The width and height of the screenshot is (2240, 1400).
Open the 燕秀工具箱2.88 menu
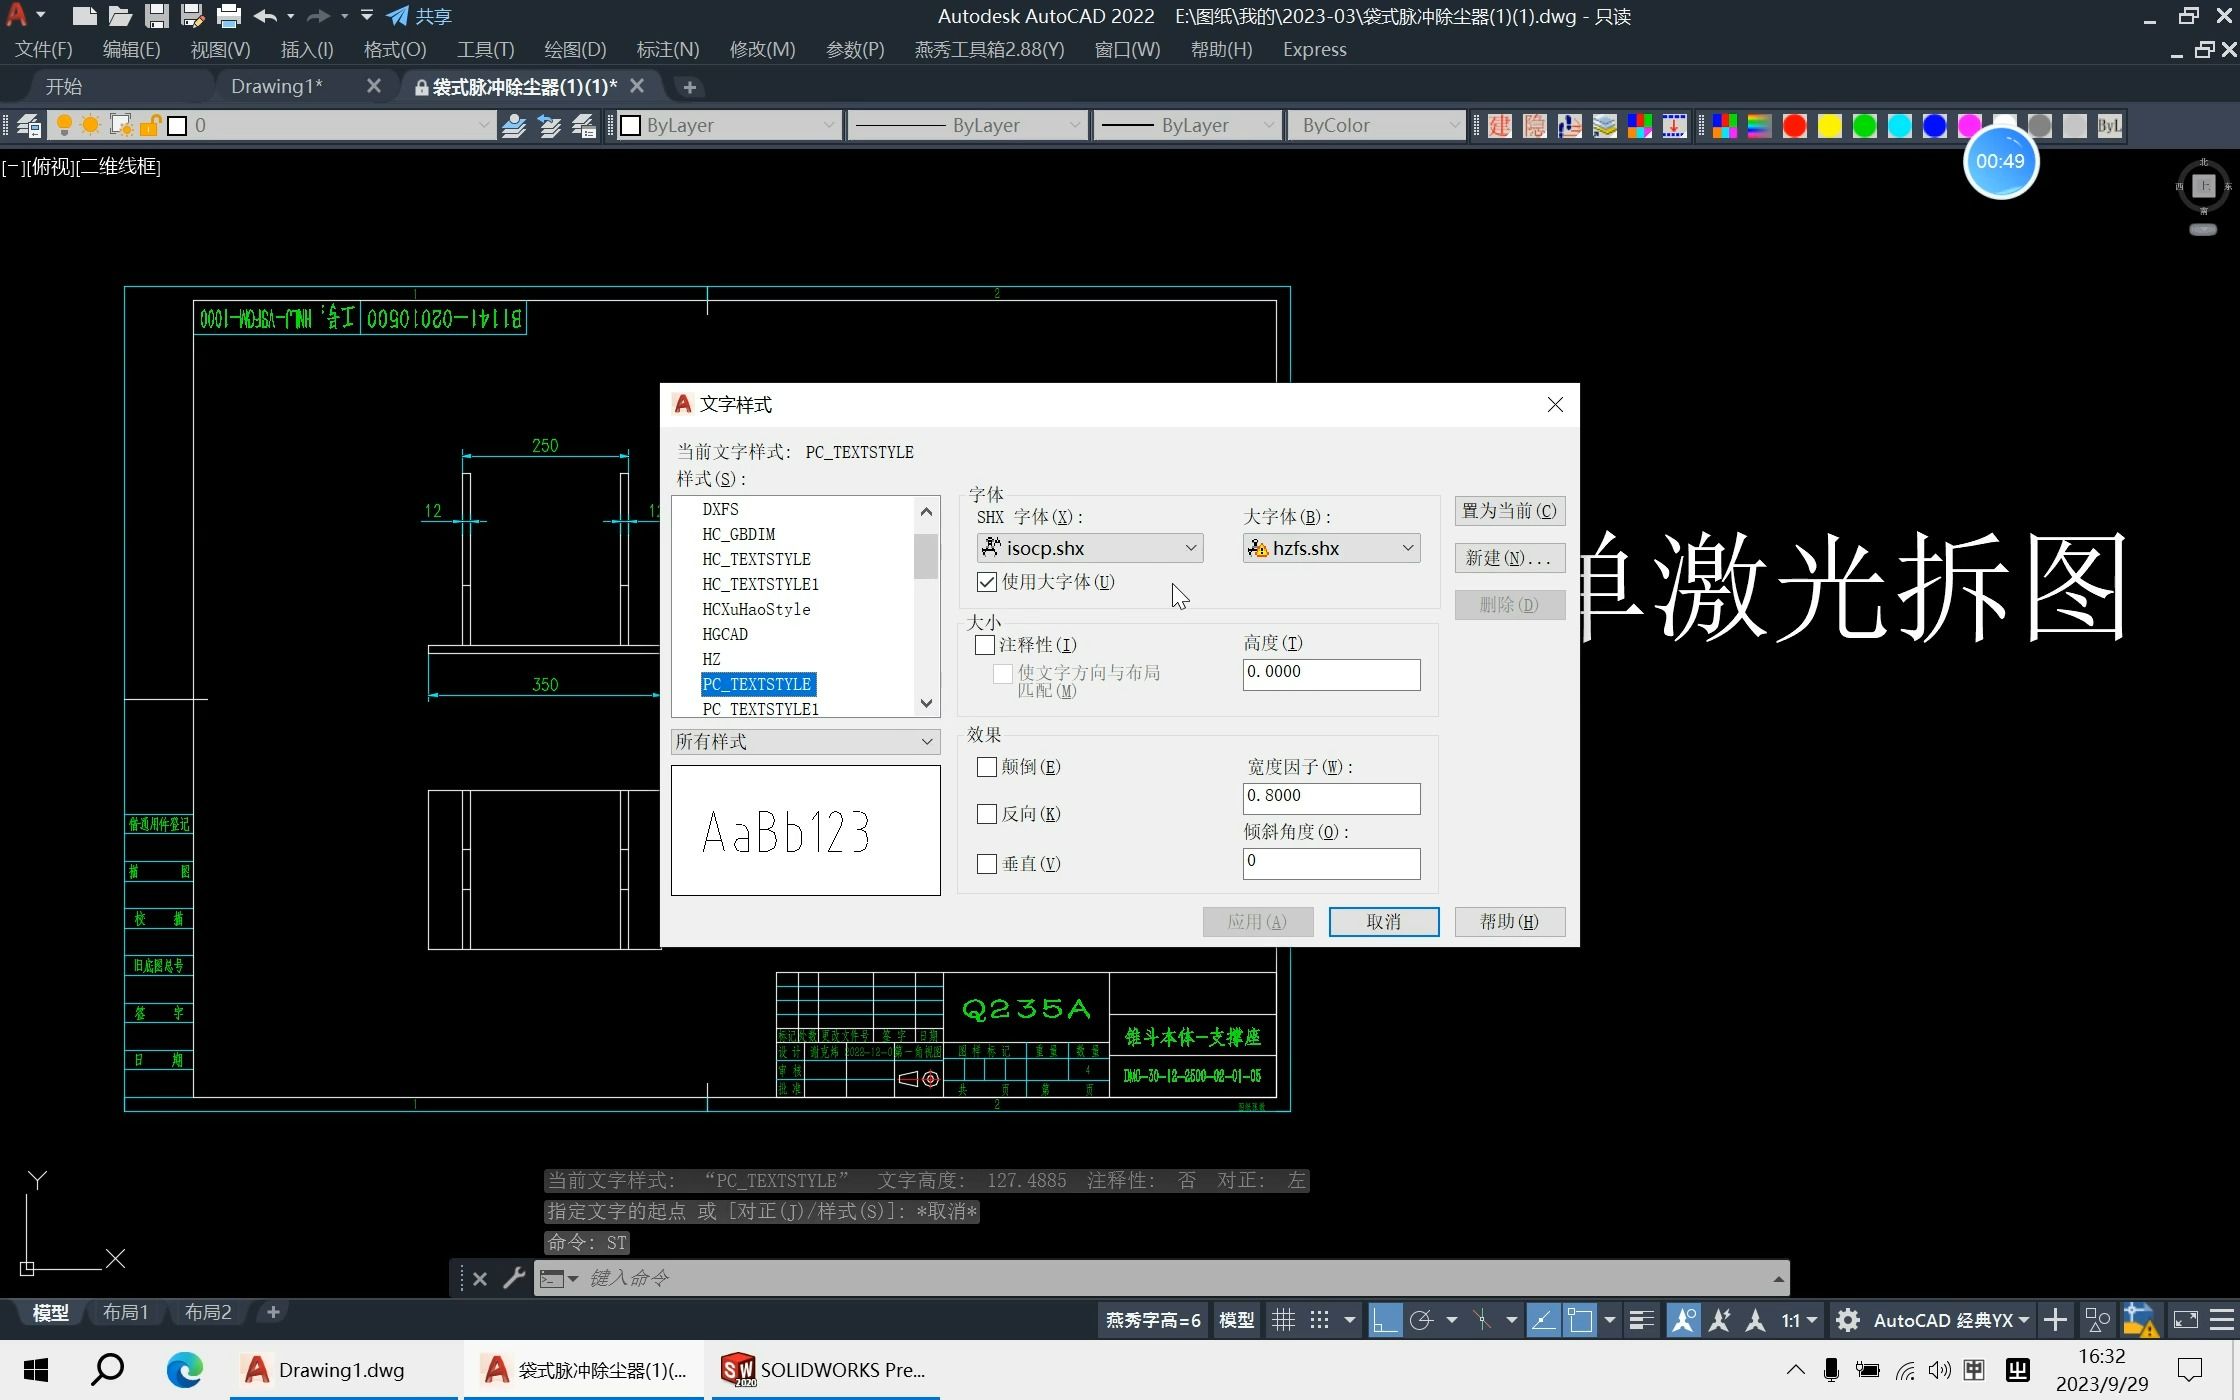(x=988, y=49)
